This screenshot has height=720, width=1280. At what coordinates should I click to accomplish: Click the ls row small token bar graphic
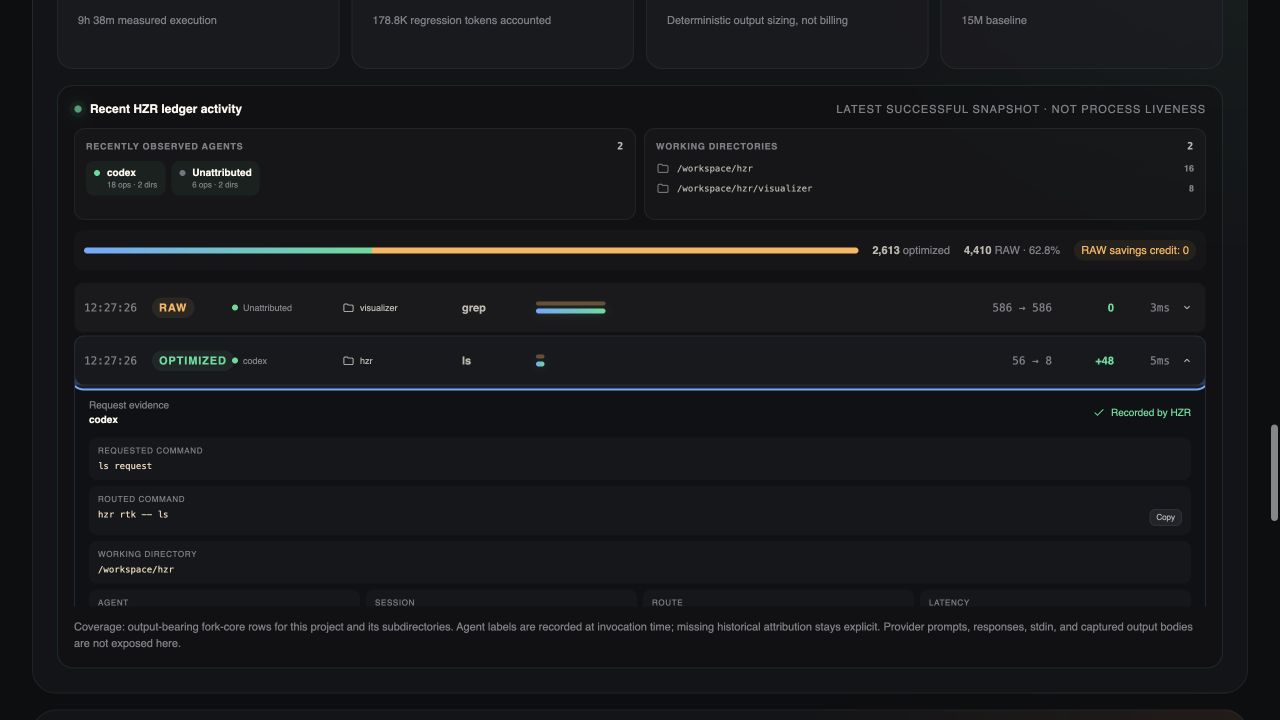540,361
